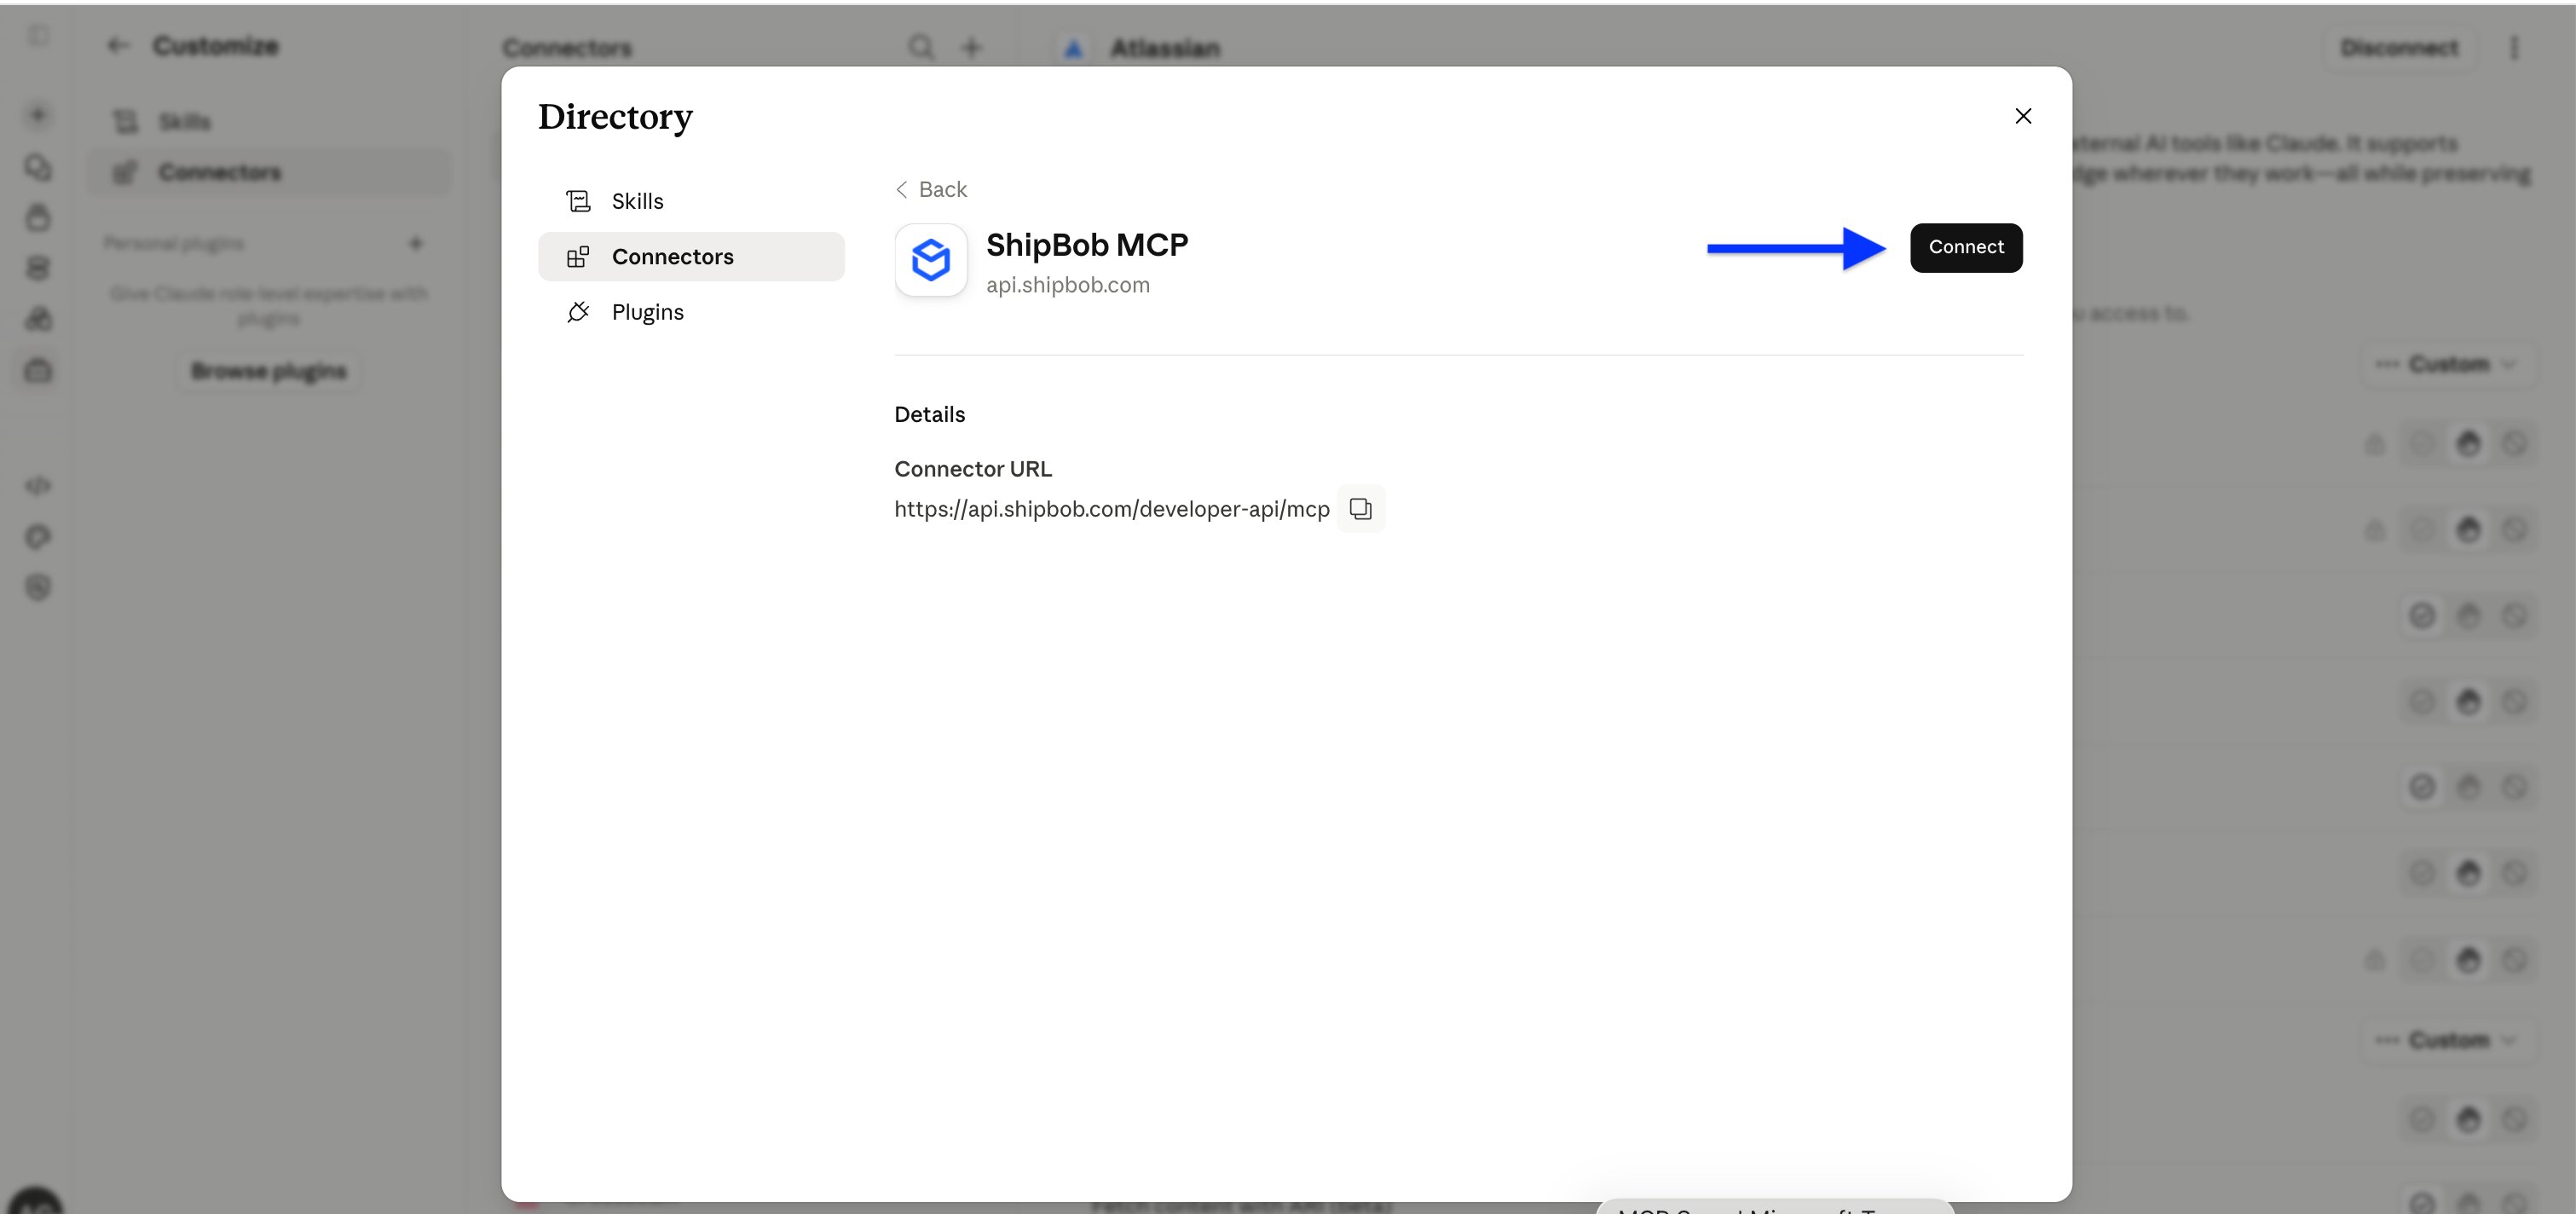Viewport: 2576px width, 1214px height.
Task: Go back using the Back link
Action: [x=931, y=189]
